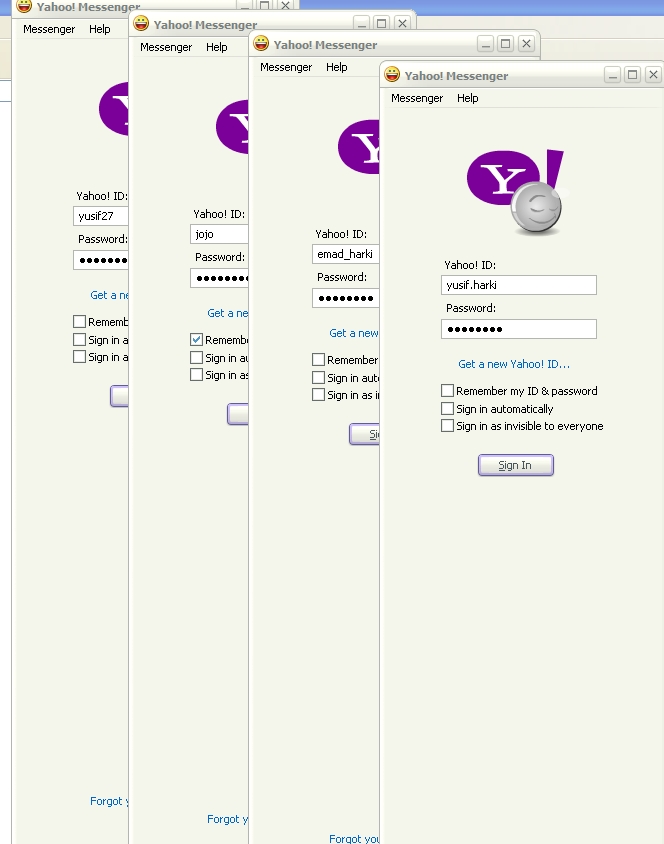Image resolution: width=664 pixels, height=844 pixels.
Task: Tick Sign in automatically in yusif27 window
Action: pos(80,340)
